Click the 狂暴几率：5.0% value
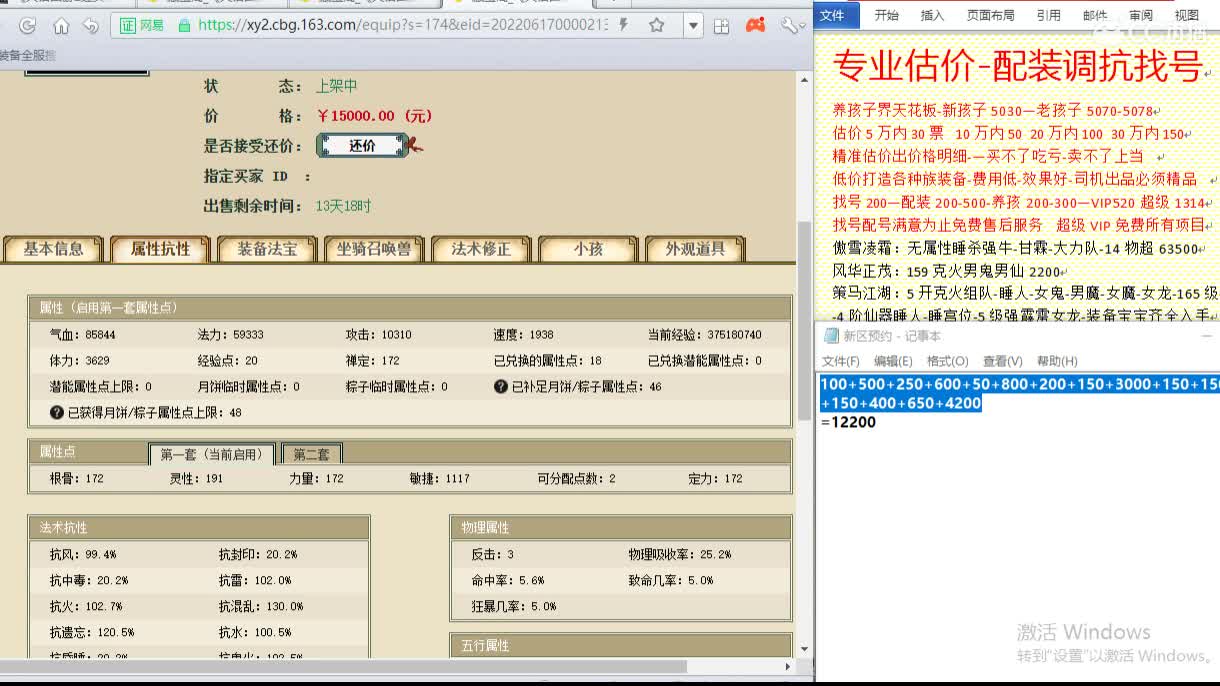This screenshot has height=686, width=1220. pyautogui.click(x=514, y=606)
